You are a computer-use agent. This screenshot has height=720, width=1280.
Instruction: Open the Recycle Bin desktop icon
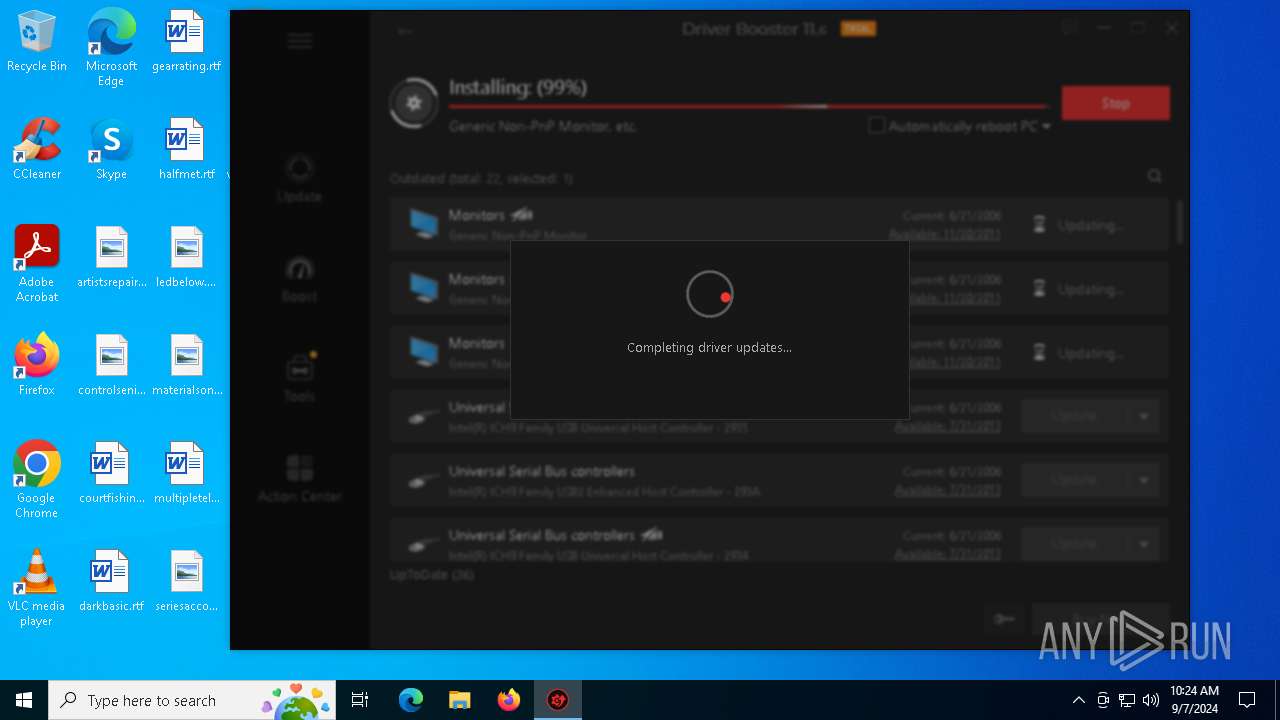[x=37, y=42]
